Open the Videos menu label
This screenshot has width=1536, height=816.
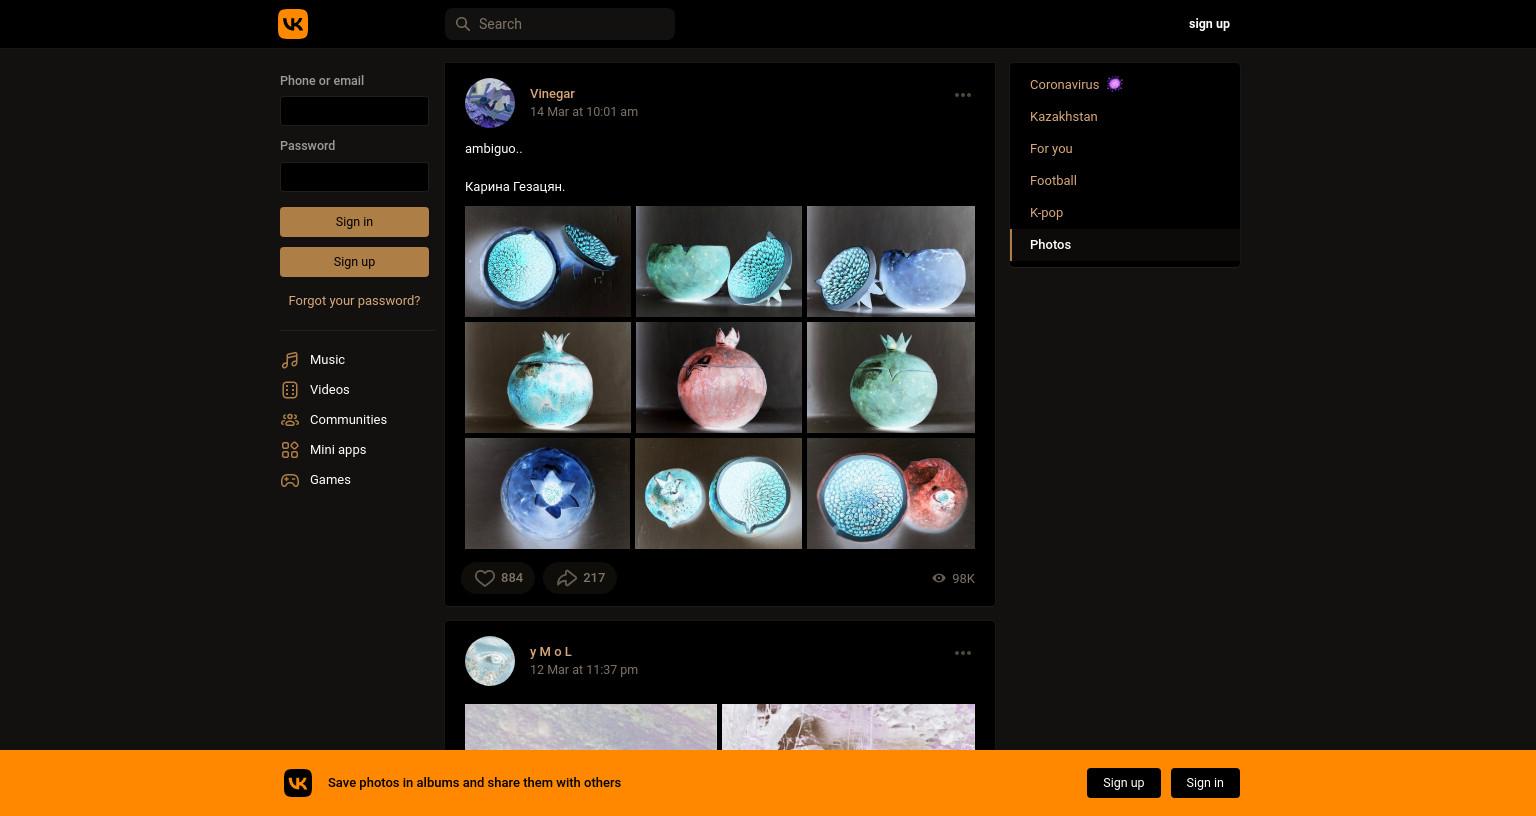click(x=329, y=390)
